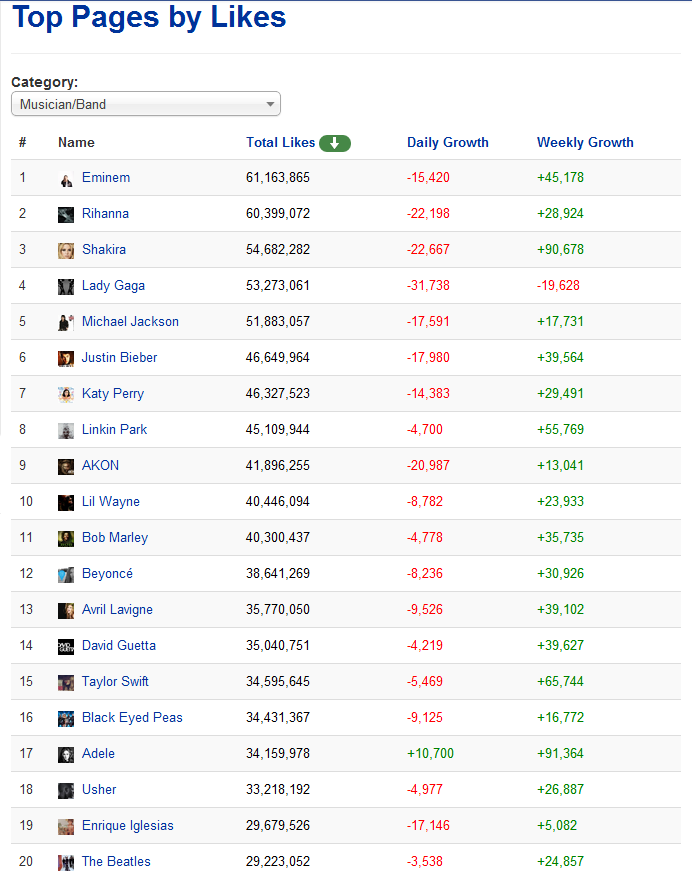Click Lady Gaga's profile thumbnail

(x=66, y=287)
